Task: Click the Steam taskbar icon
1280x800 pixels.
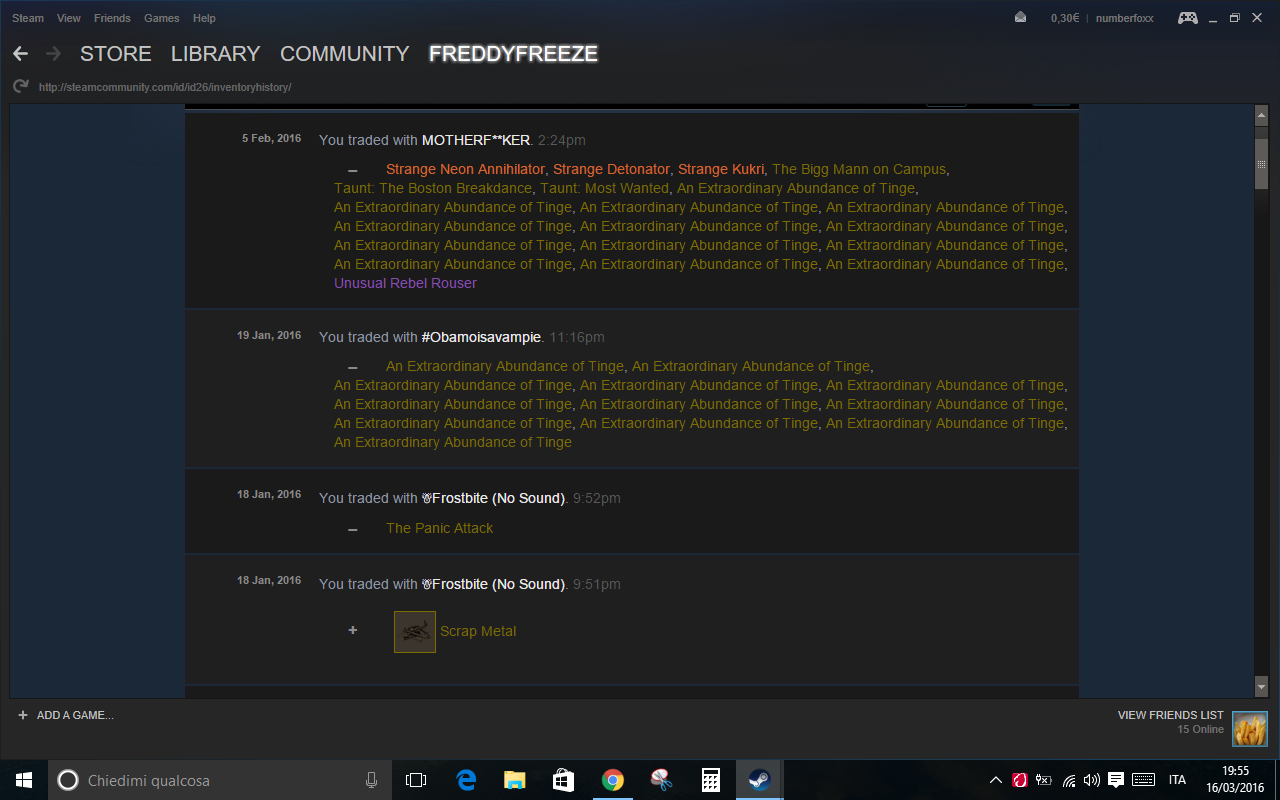Action: (759, 780)
